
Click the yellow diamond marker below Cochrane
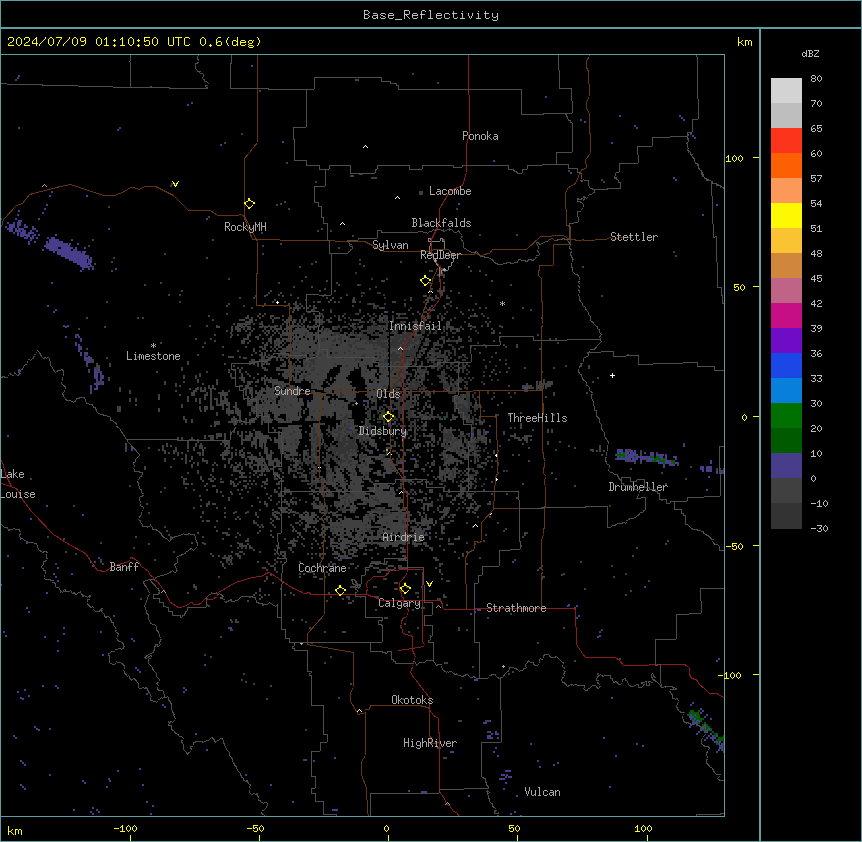click(x=340, y=590)
